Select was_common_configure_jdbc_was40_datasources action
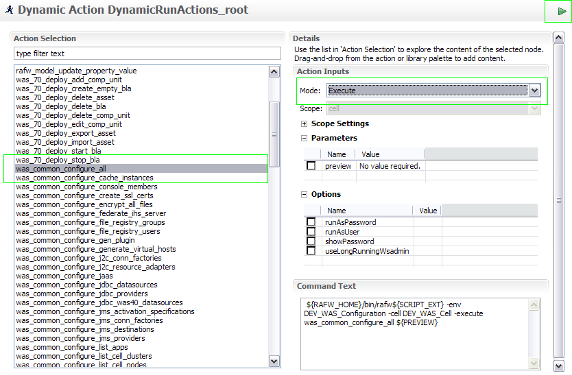The width and height of the screenshot is (572, 375). pos(99,303)
